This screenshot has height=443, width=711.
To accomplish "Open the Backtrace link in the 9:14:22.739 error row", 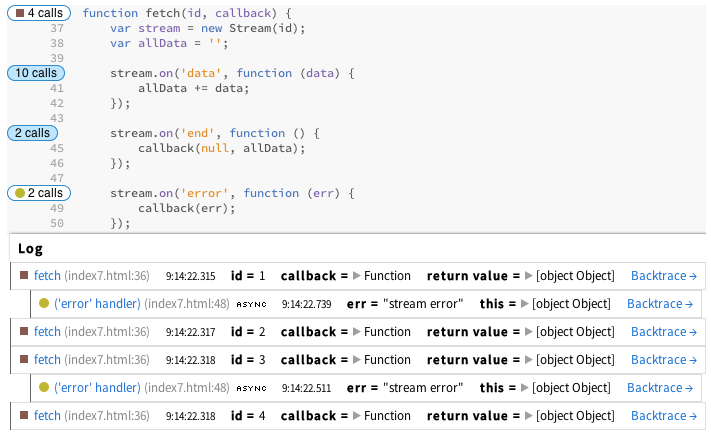I will pyautogui.click(x=659, y=304).
